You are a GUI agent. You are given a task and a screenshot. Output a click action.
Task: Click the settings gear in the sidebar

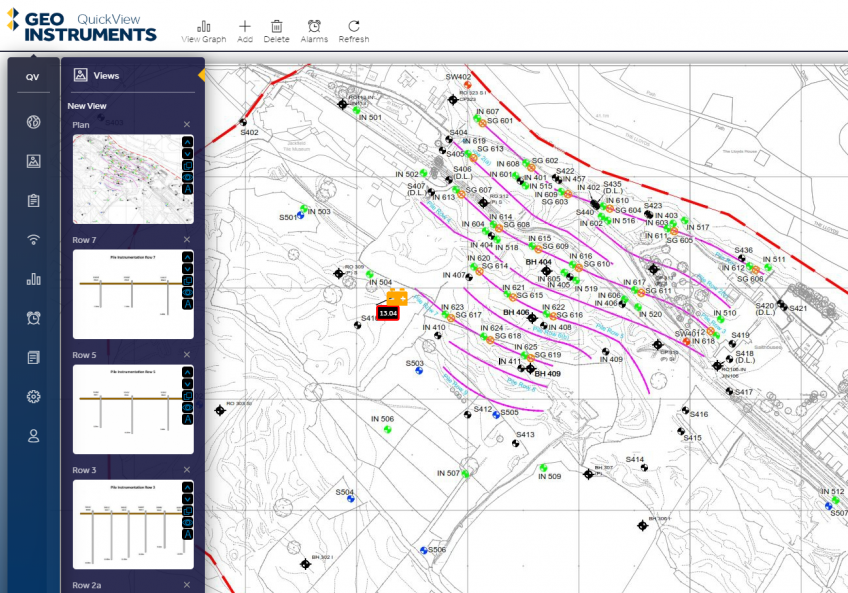coord(34,396)
